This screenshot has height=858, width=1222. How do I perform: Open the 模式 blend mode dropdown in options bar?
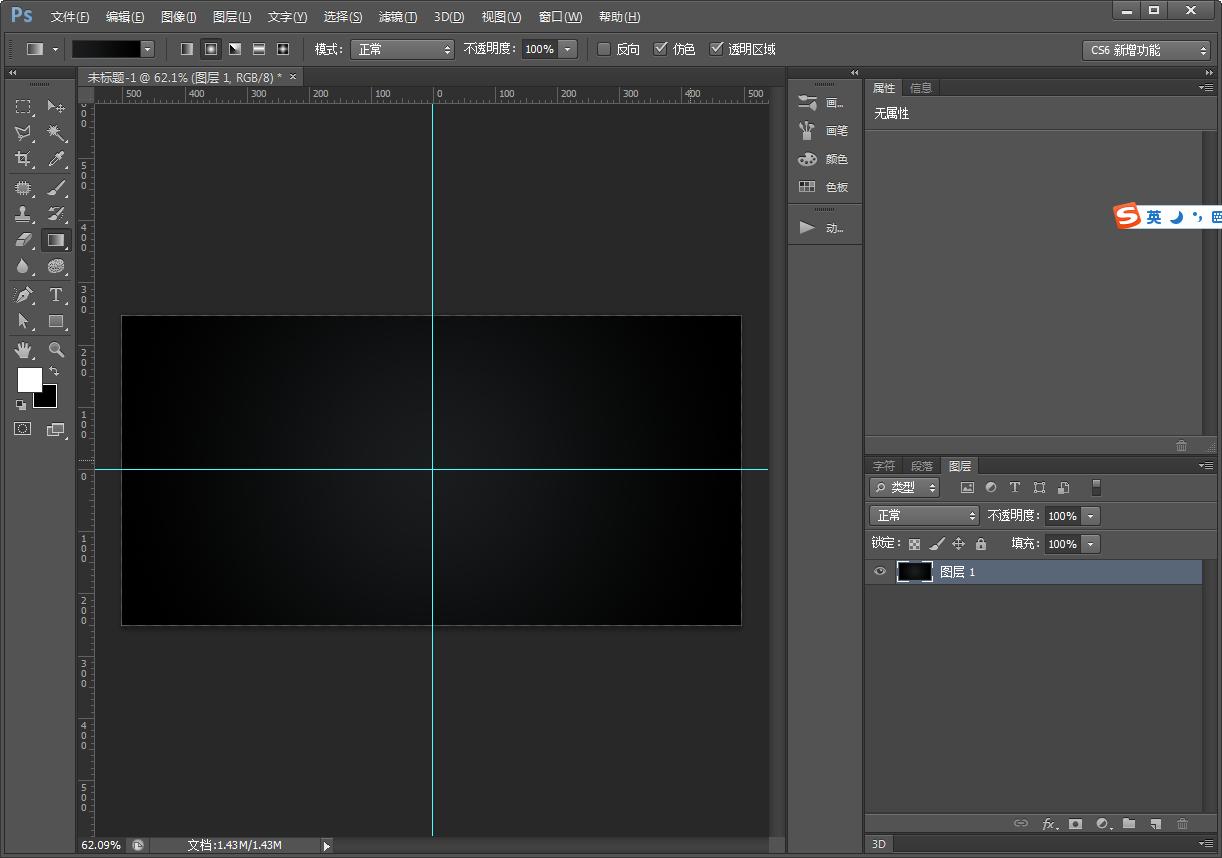[402, 49]
